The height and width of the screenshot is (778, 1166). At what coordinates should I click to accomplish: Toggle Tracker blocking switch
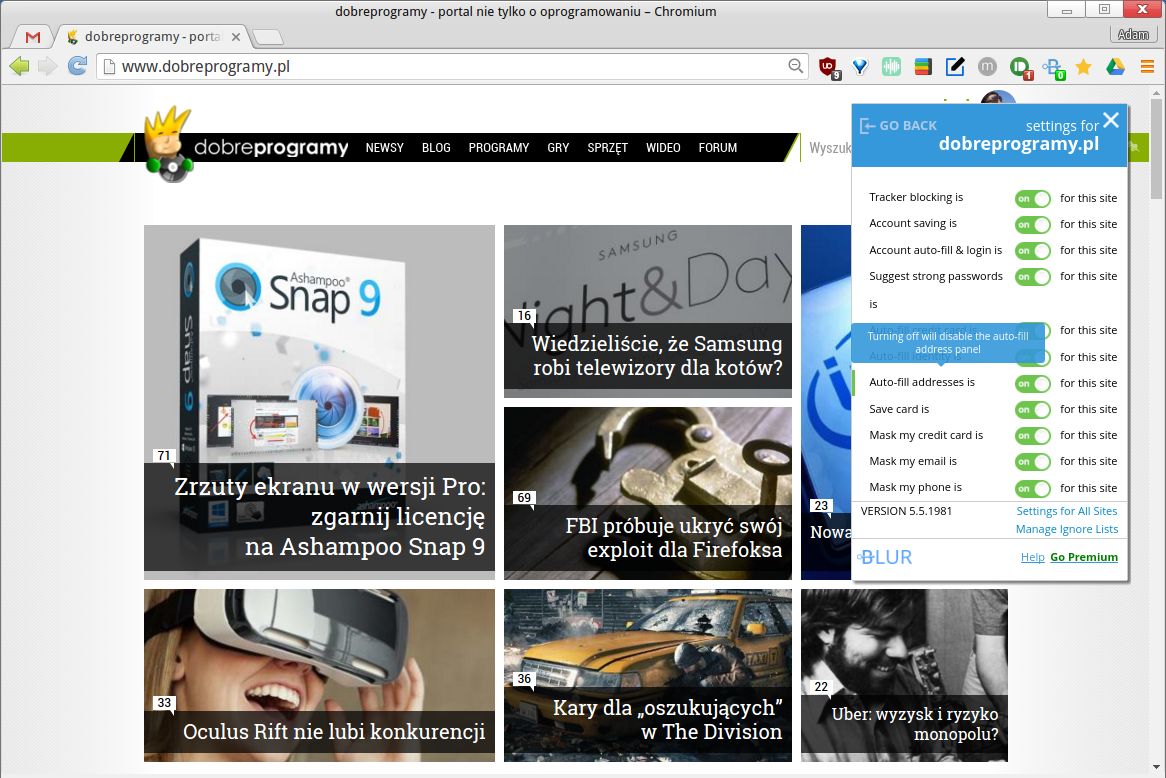[1033, 199]
